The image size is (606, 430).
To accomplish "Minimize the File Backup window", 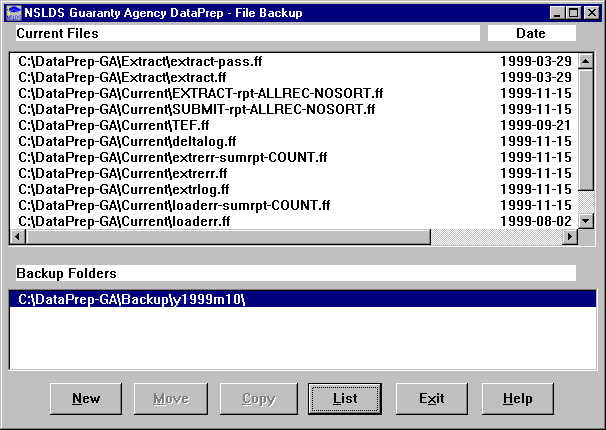I will [557, 13].
